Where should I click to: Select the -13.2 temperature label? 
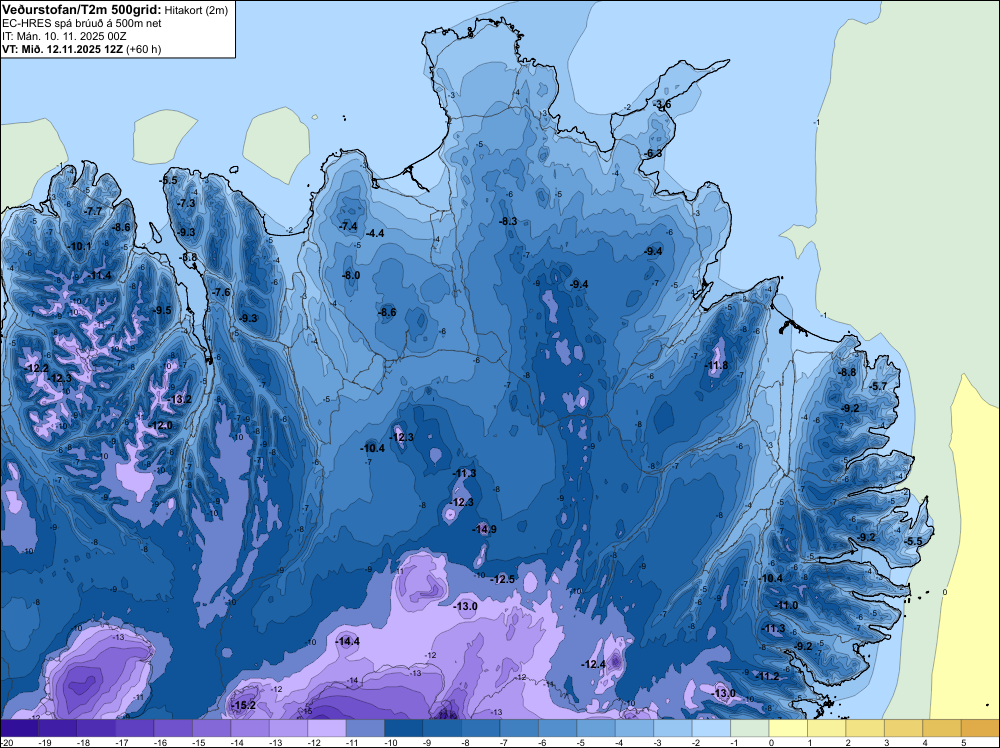(179, 399)
